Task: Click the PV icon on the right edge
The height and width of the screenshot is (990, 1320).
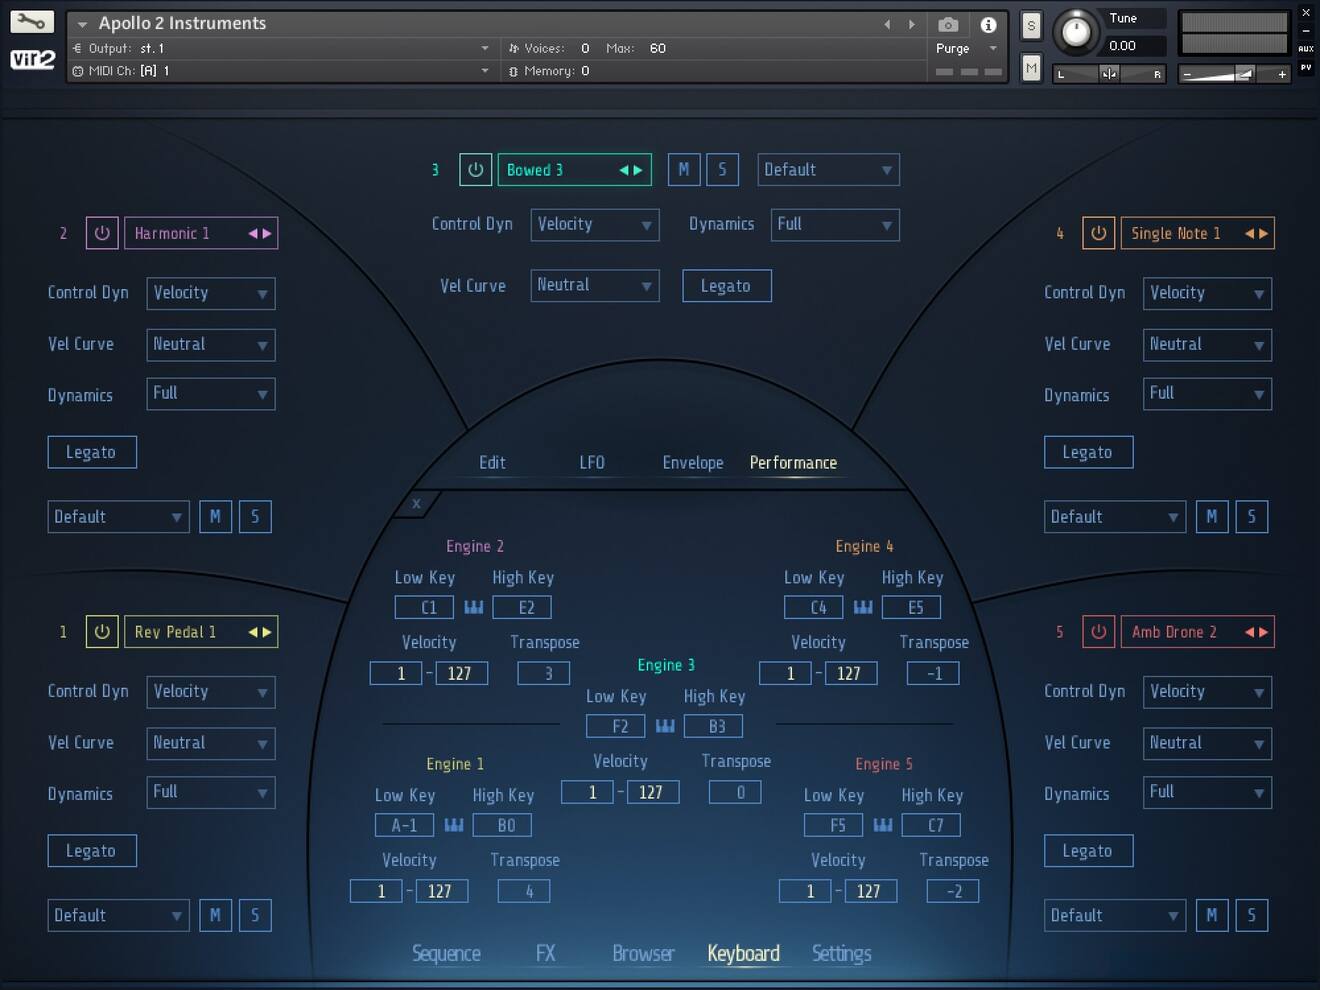Action: click(x=1308, y=66)
